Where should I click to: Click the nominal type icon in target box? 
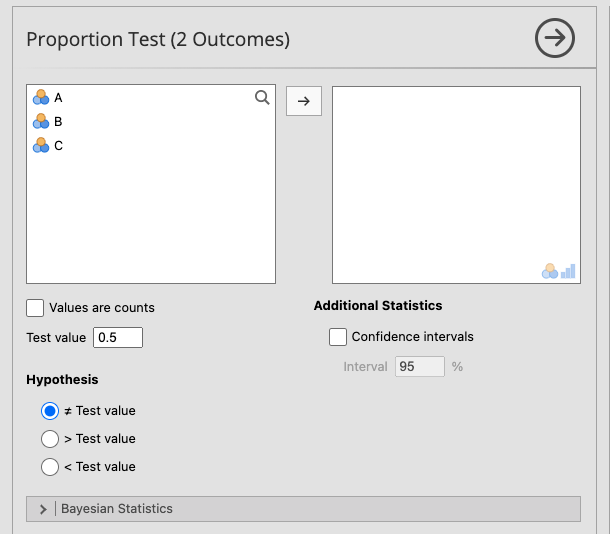point(550,271)
